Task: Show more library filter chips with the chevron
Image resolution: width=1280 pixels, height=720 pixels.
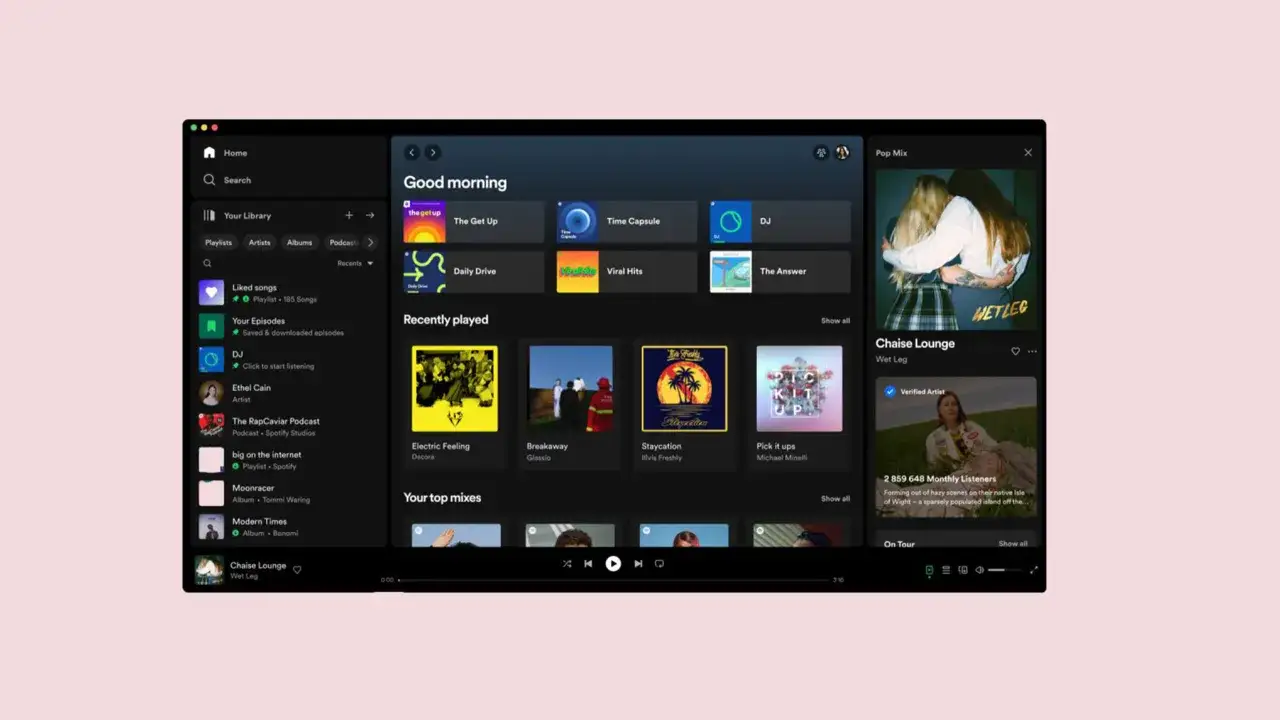Action: 371,242
